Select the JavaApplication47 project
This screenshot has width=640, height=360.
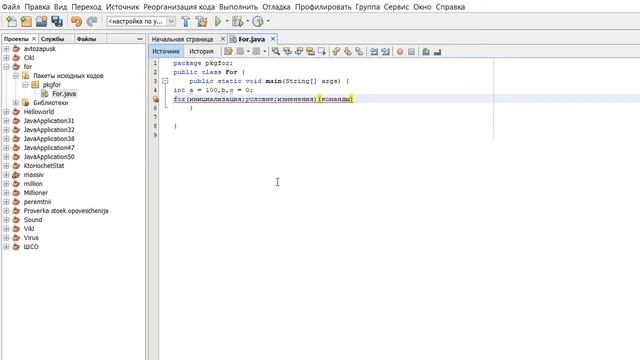tap(49, 148)
